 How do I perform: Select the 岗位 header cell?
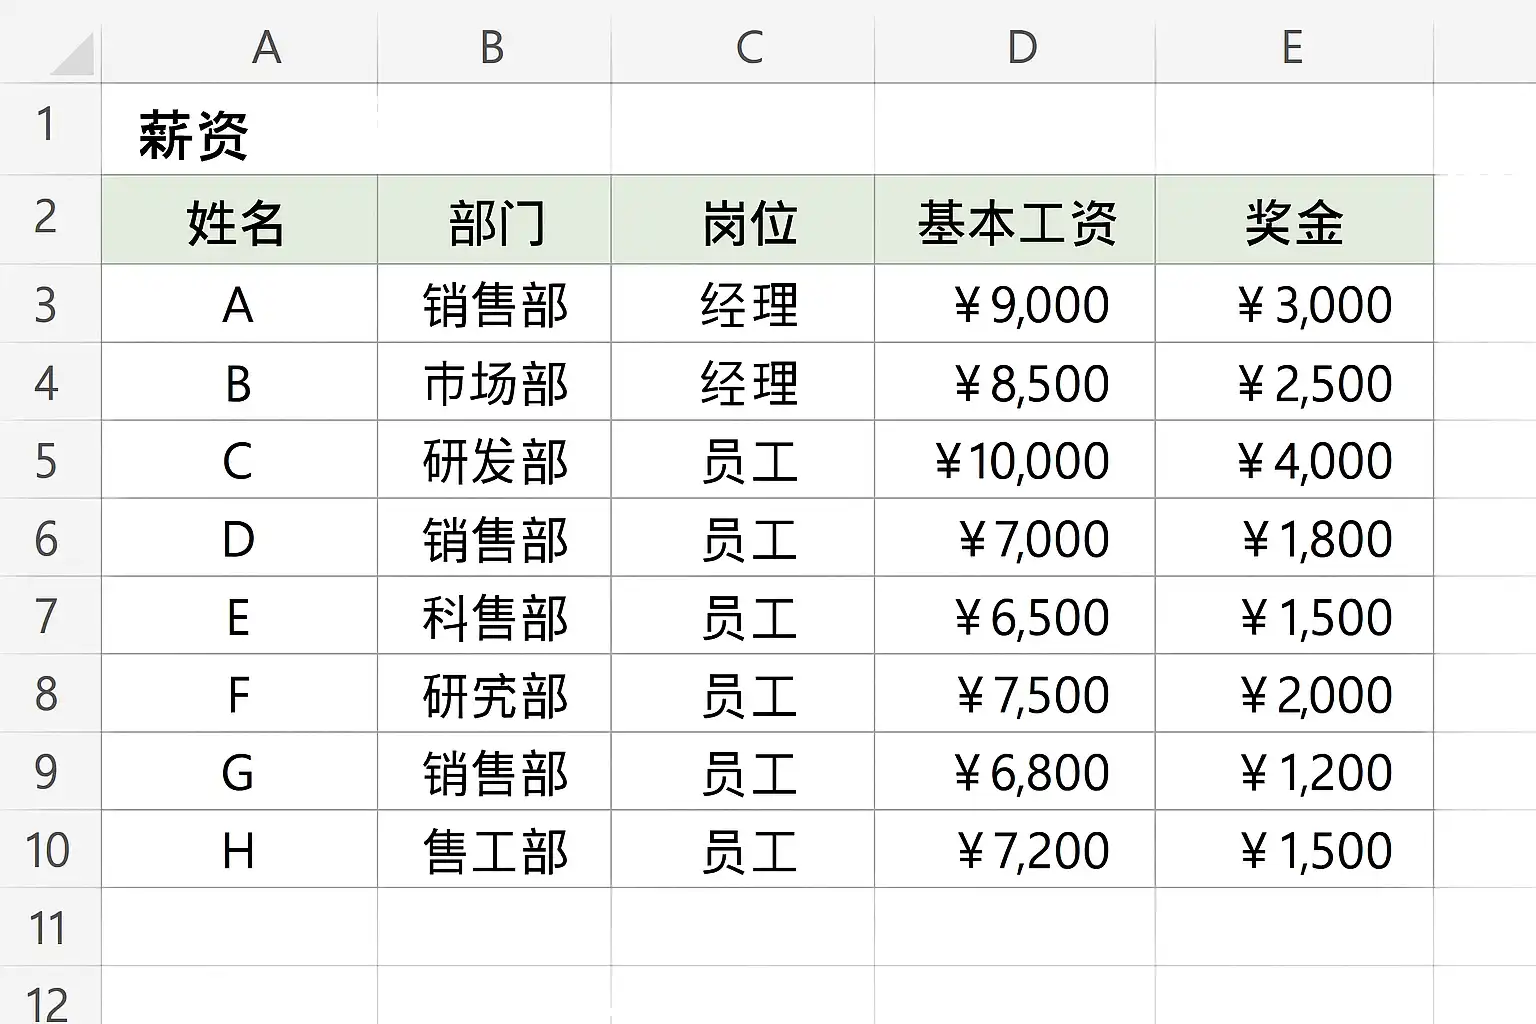[x=749, y=222]
